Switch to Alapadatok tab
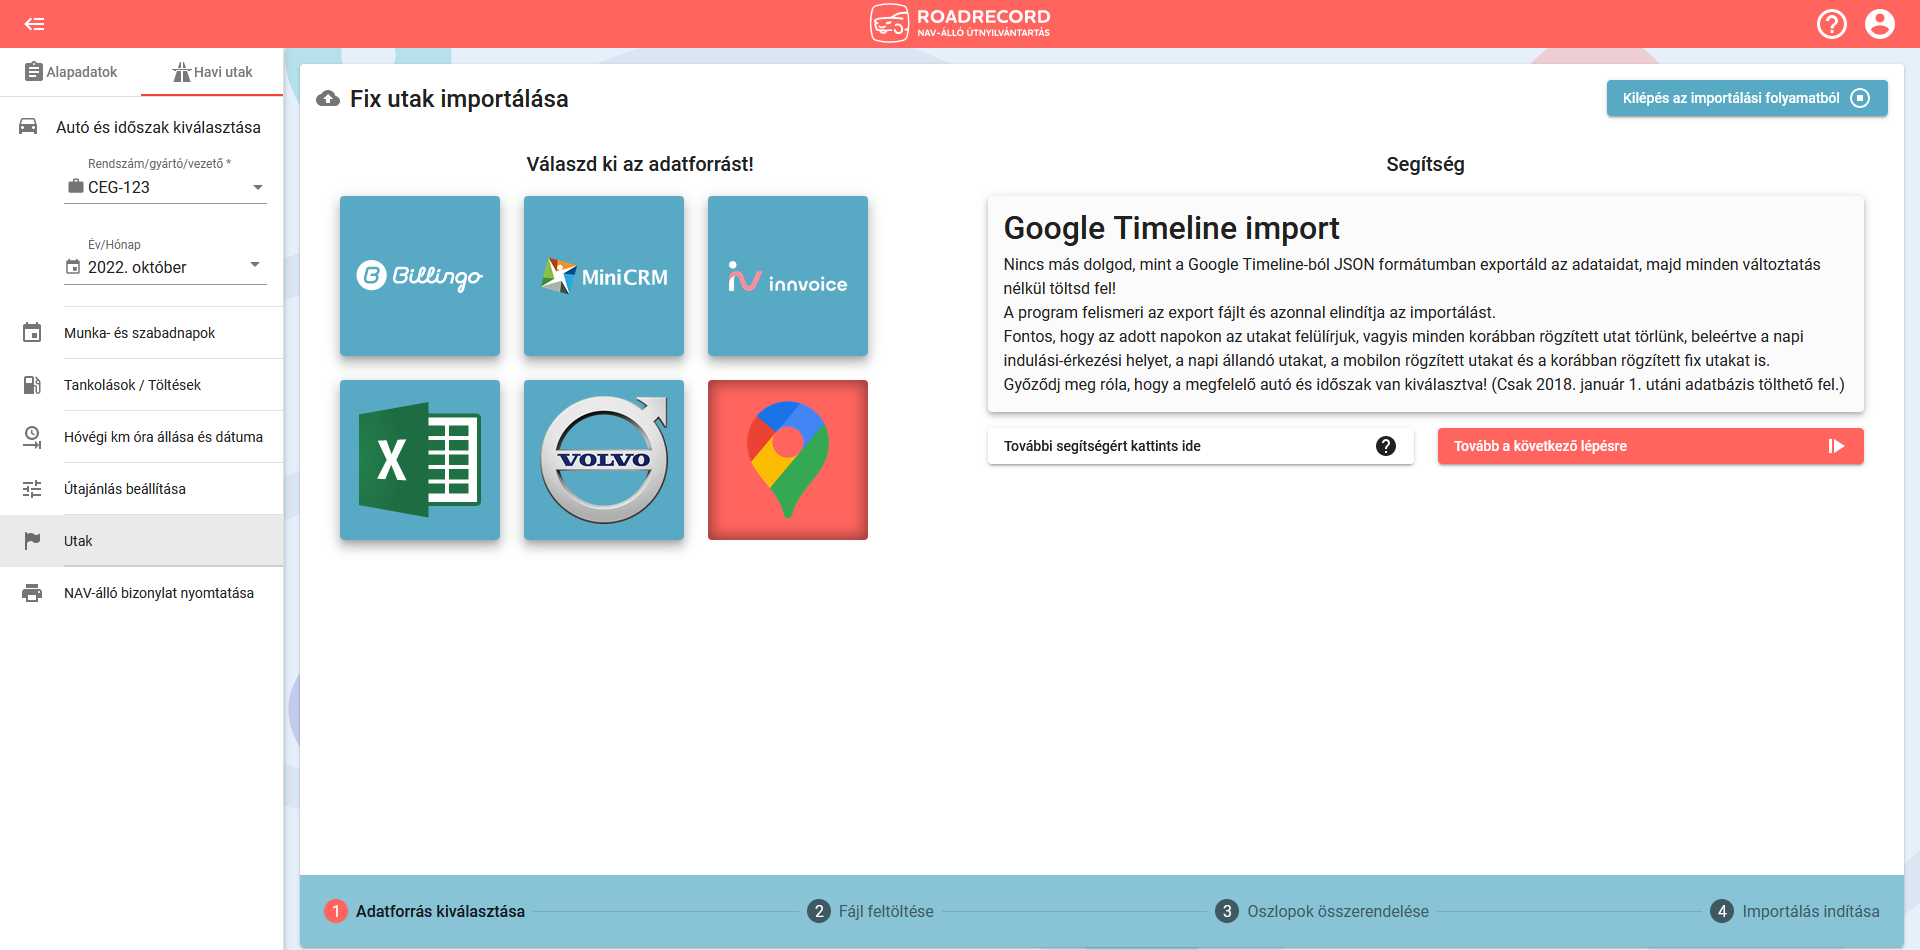Image resolution: width=1920 pixels, height=950 pixels. 71,72
